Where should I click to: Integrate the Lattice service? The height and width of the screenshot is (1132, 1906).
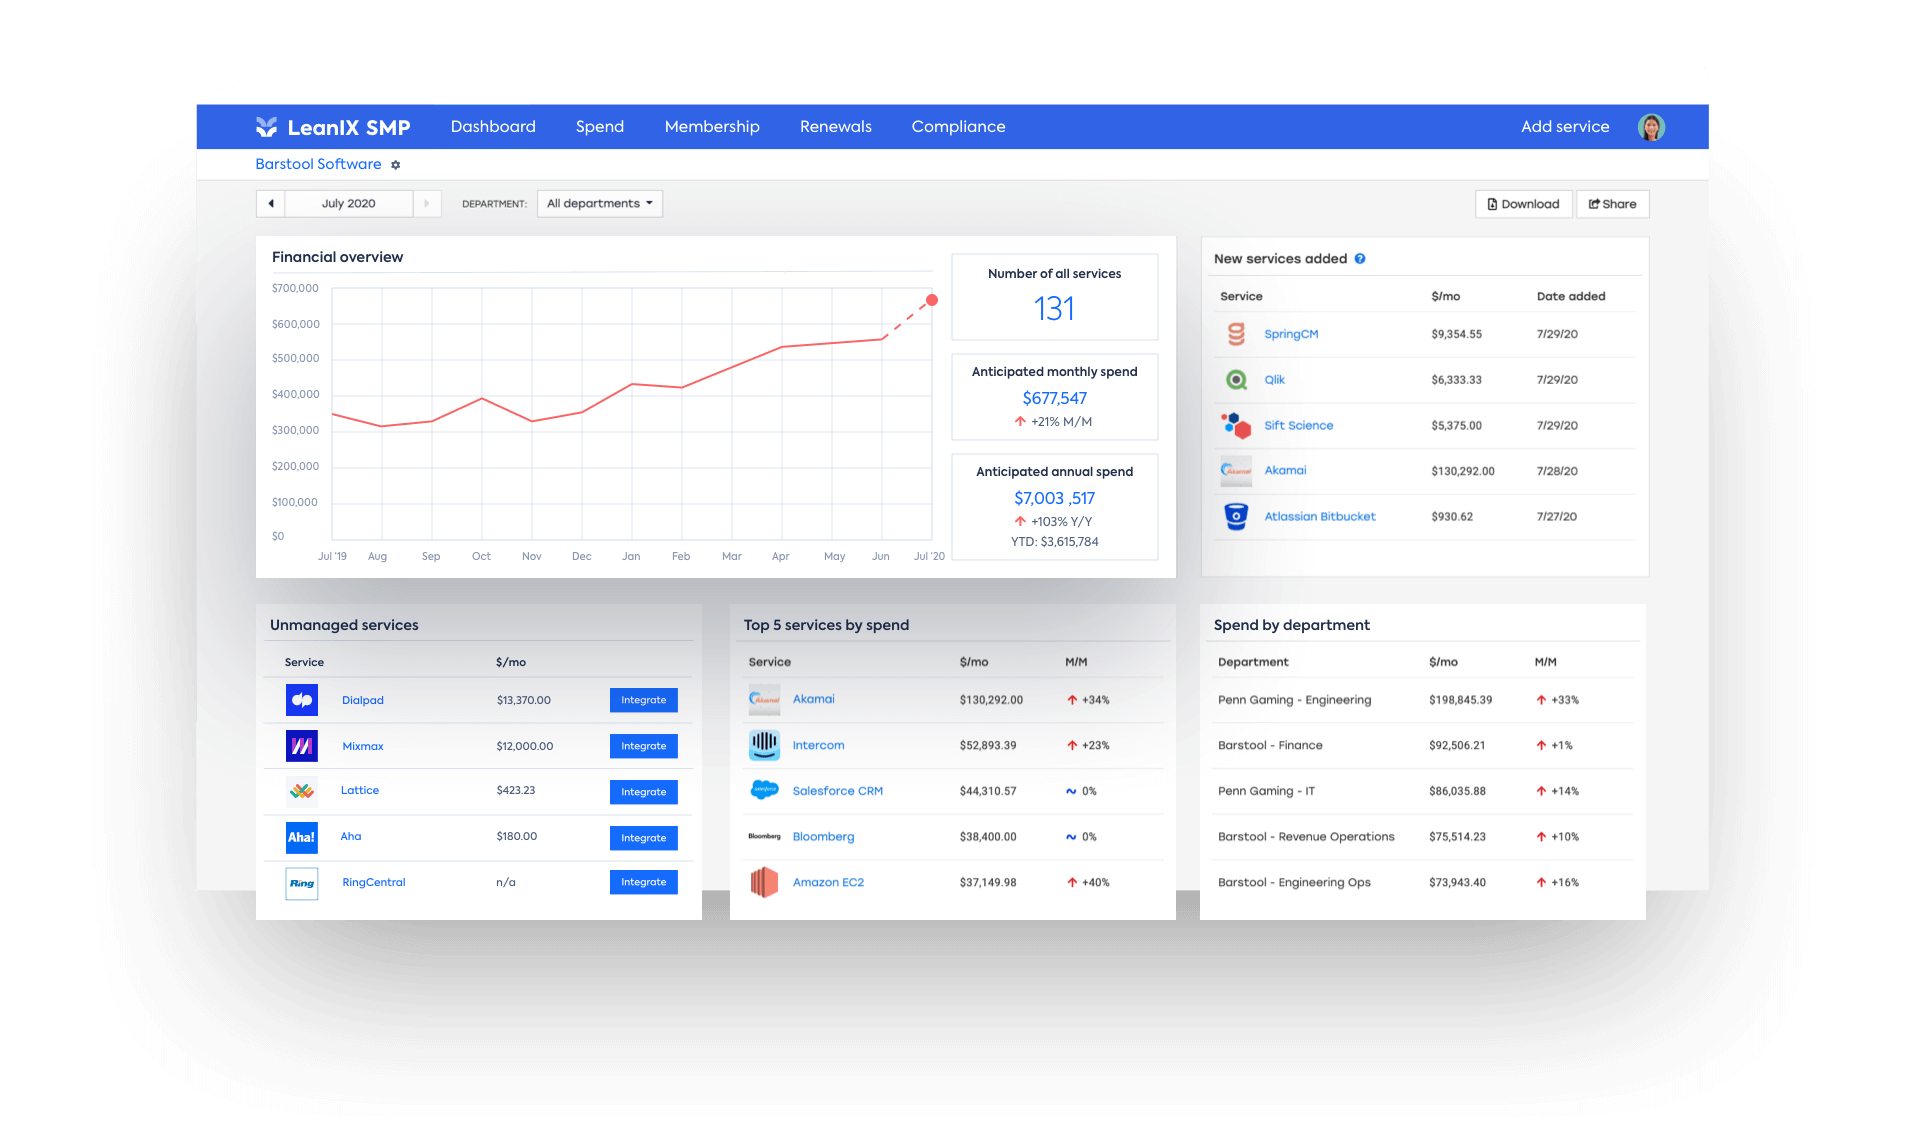[643, 792]
